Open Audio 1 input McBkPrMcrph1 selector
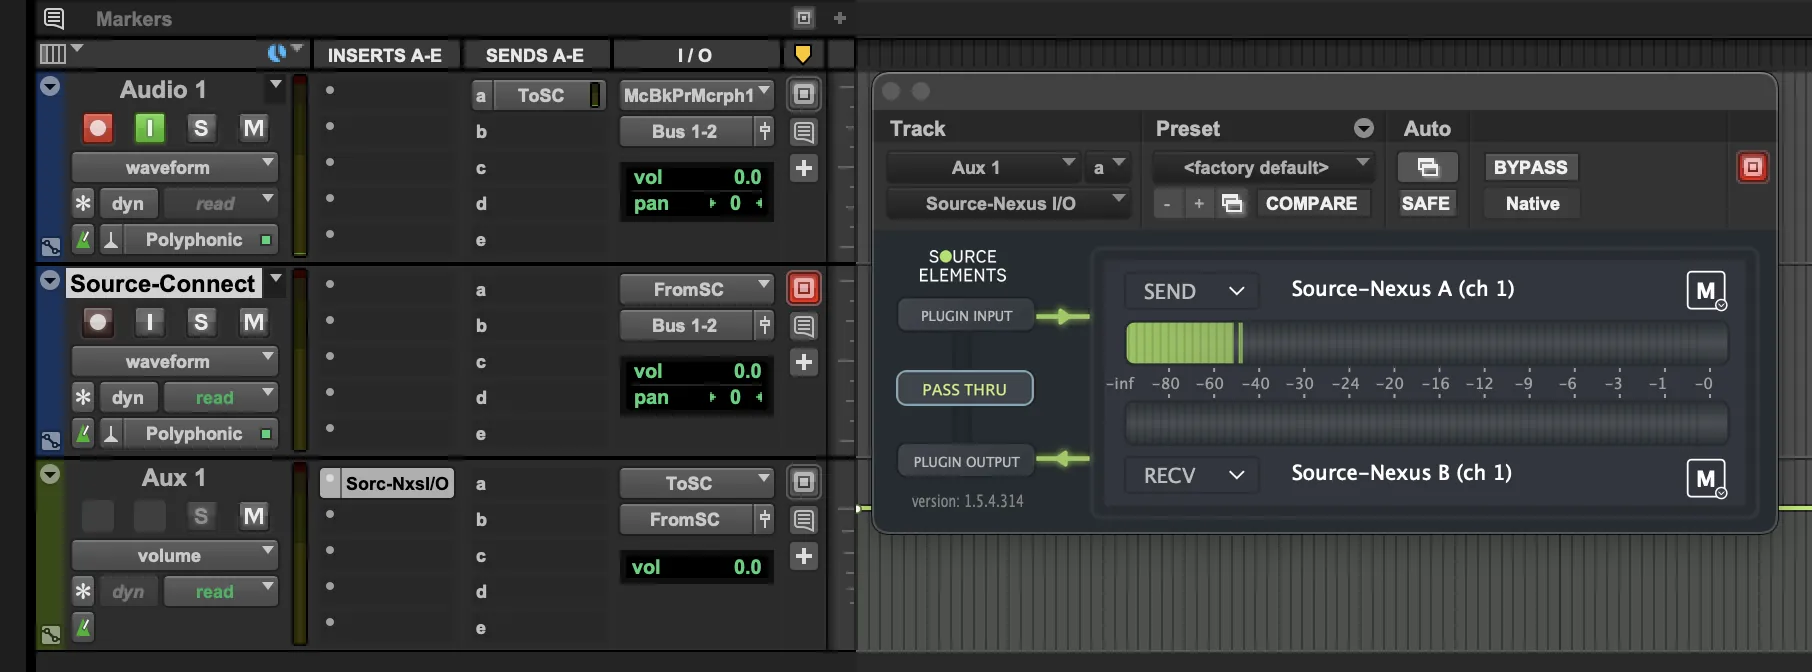Image resolution: width=1812 pixels, height=672 pixels. tap(696, 95)
